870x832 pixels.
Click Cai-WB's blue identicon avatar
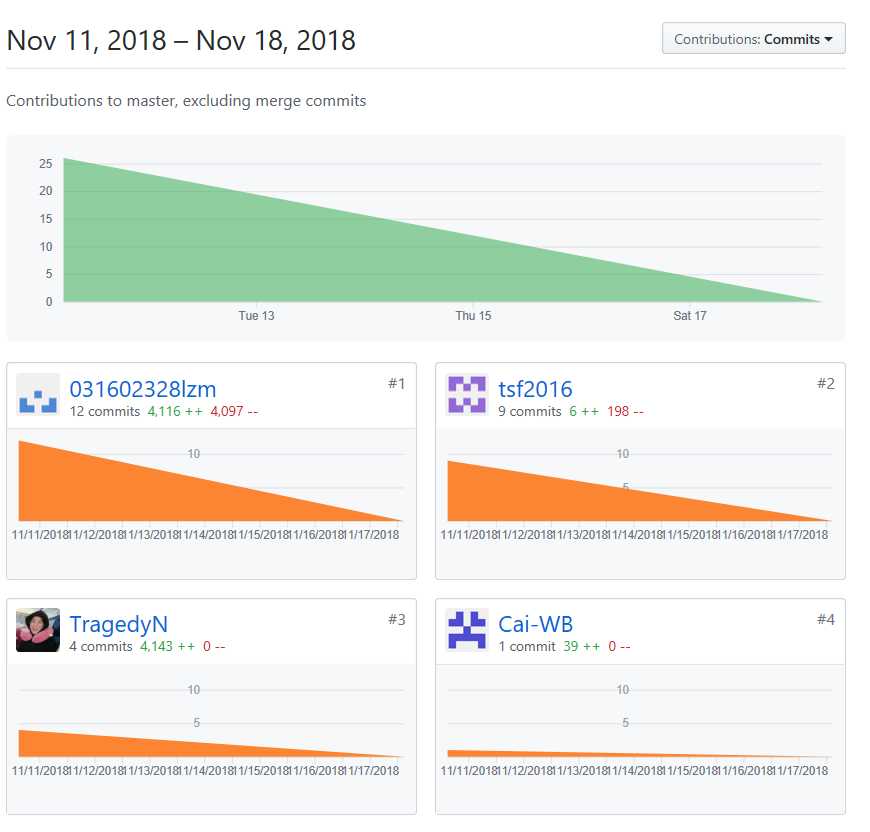tap(467, 630)
